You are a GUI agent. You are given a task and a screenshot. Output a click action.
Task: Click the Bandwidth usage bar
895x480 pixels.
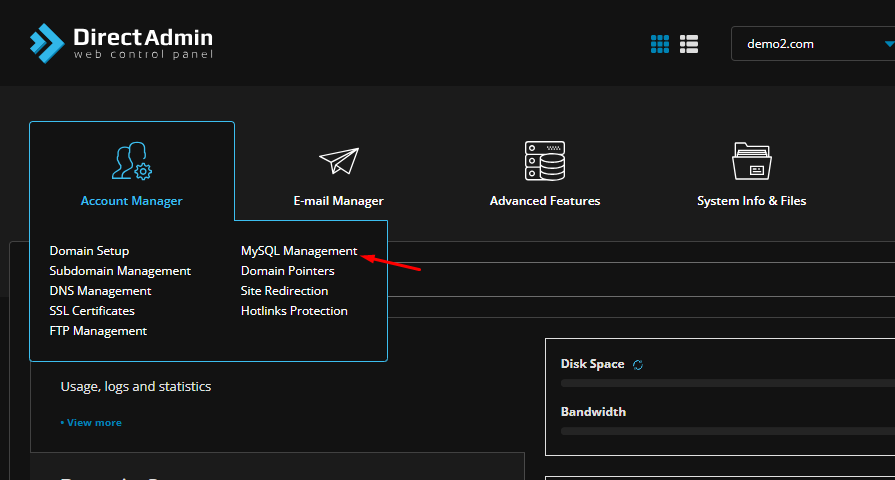[x=728, y=431]
